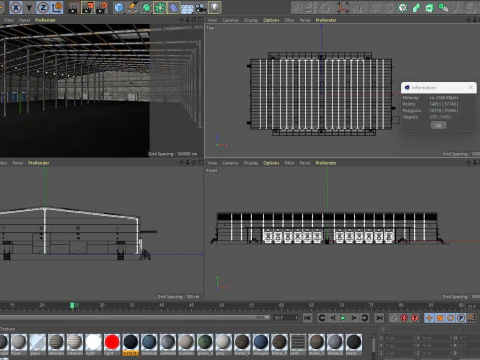480x360 pixels.
Task: Toggle scale keyframe recording
Action: click(440, 318)
